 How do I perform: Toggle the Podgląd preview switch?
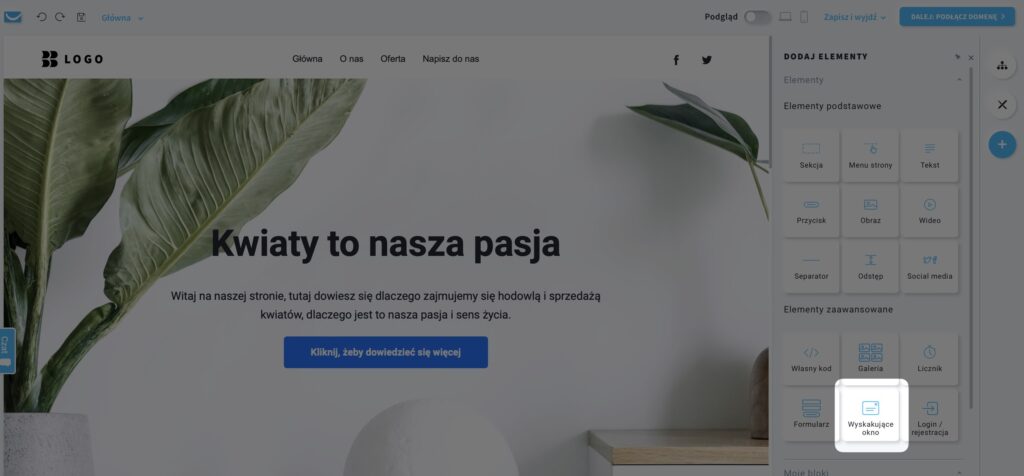click(x=758, y=17)
